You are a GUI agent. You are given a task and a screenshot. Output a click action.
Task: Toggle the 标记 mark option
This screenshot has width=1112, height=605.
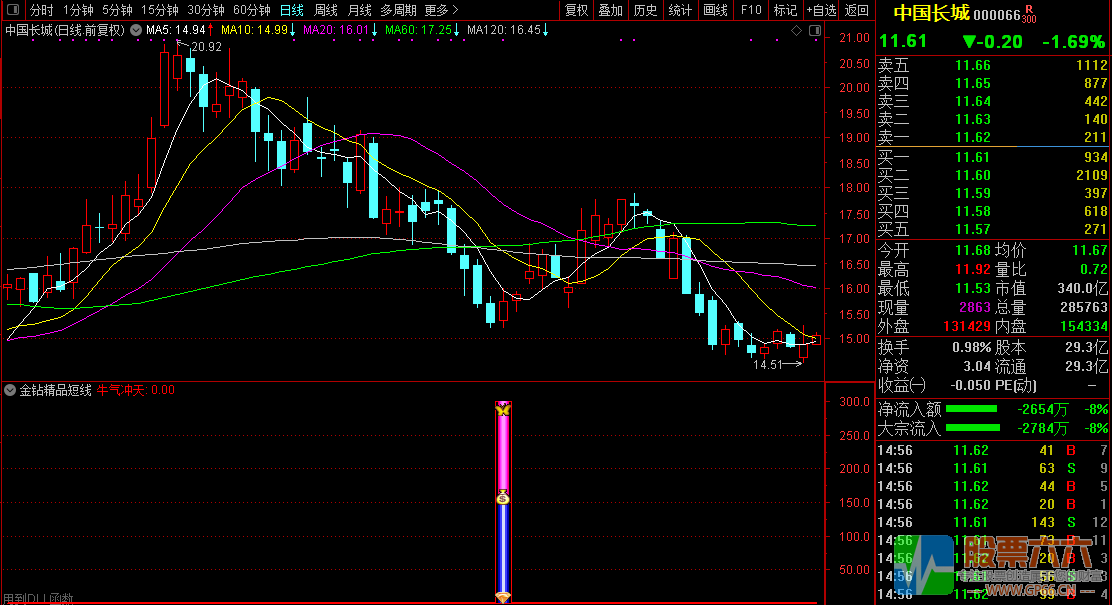pyautogui.click(x=785, y=10)
